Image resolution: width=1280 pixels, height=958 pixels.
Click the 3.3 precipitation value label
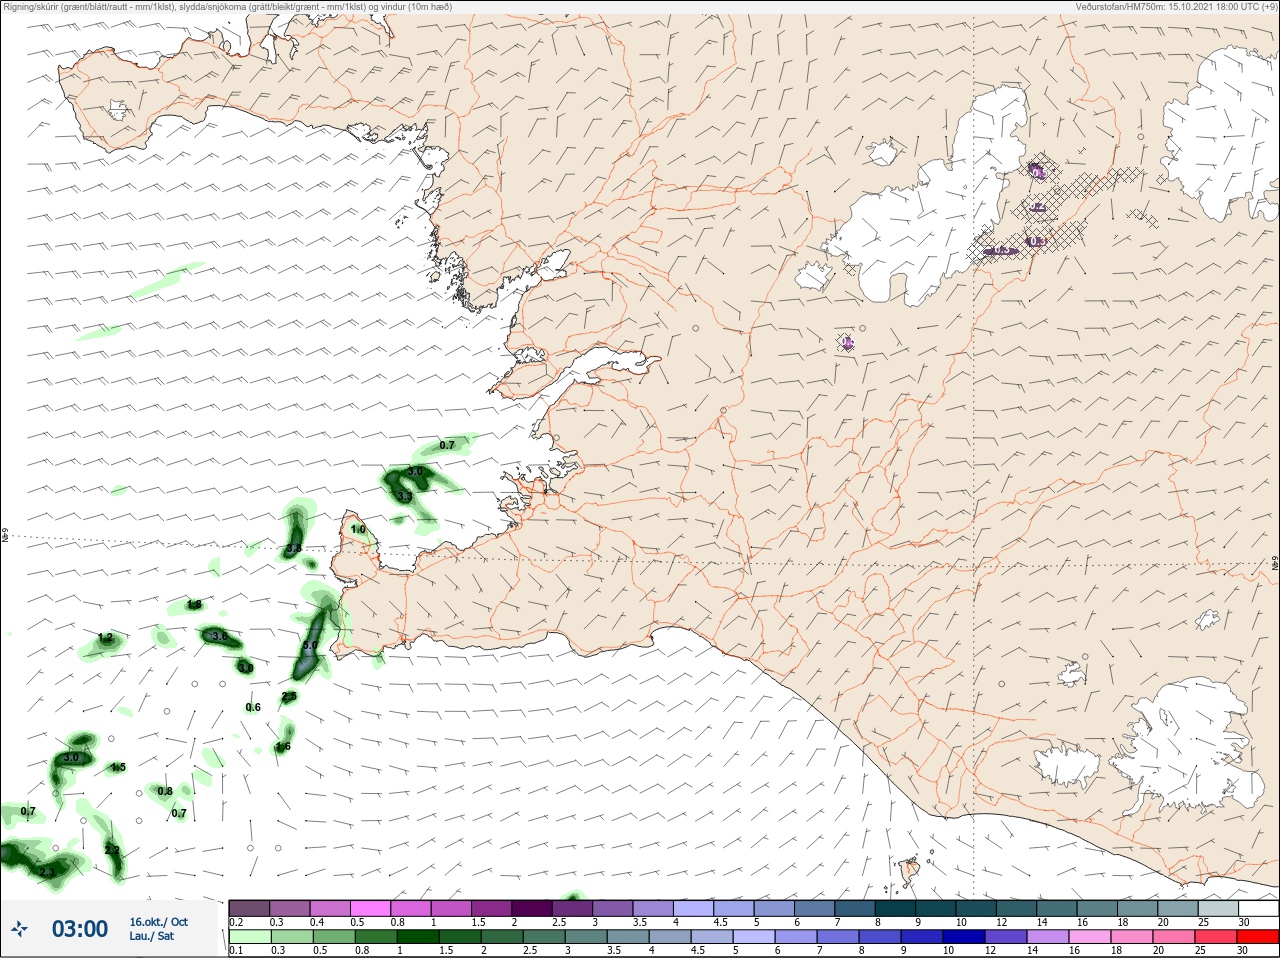[405, 496]
